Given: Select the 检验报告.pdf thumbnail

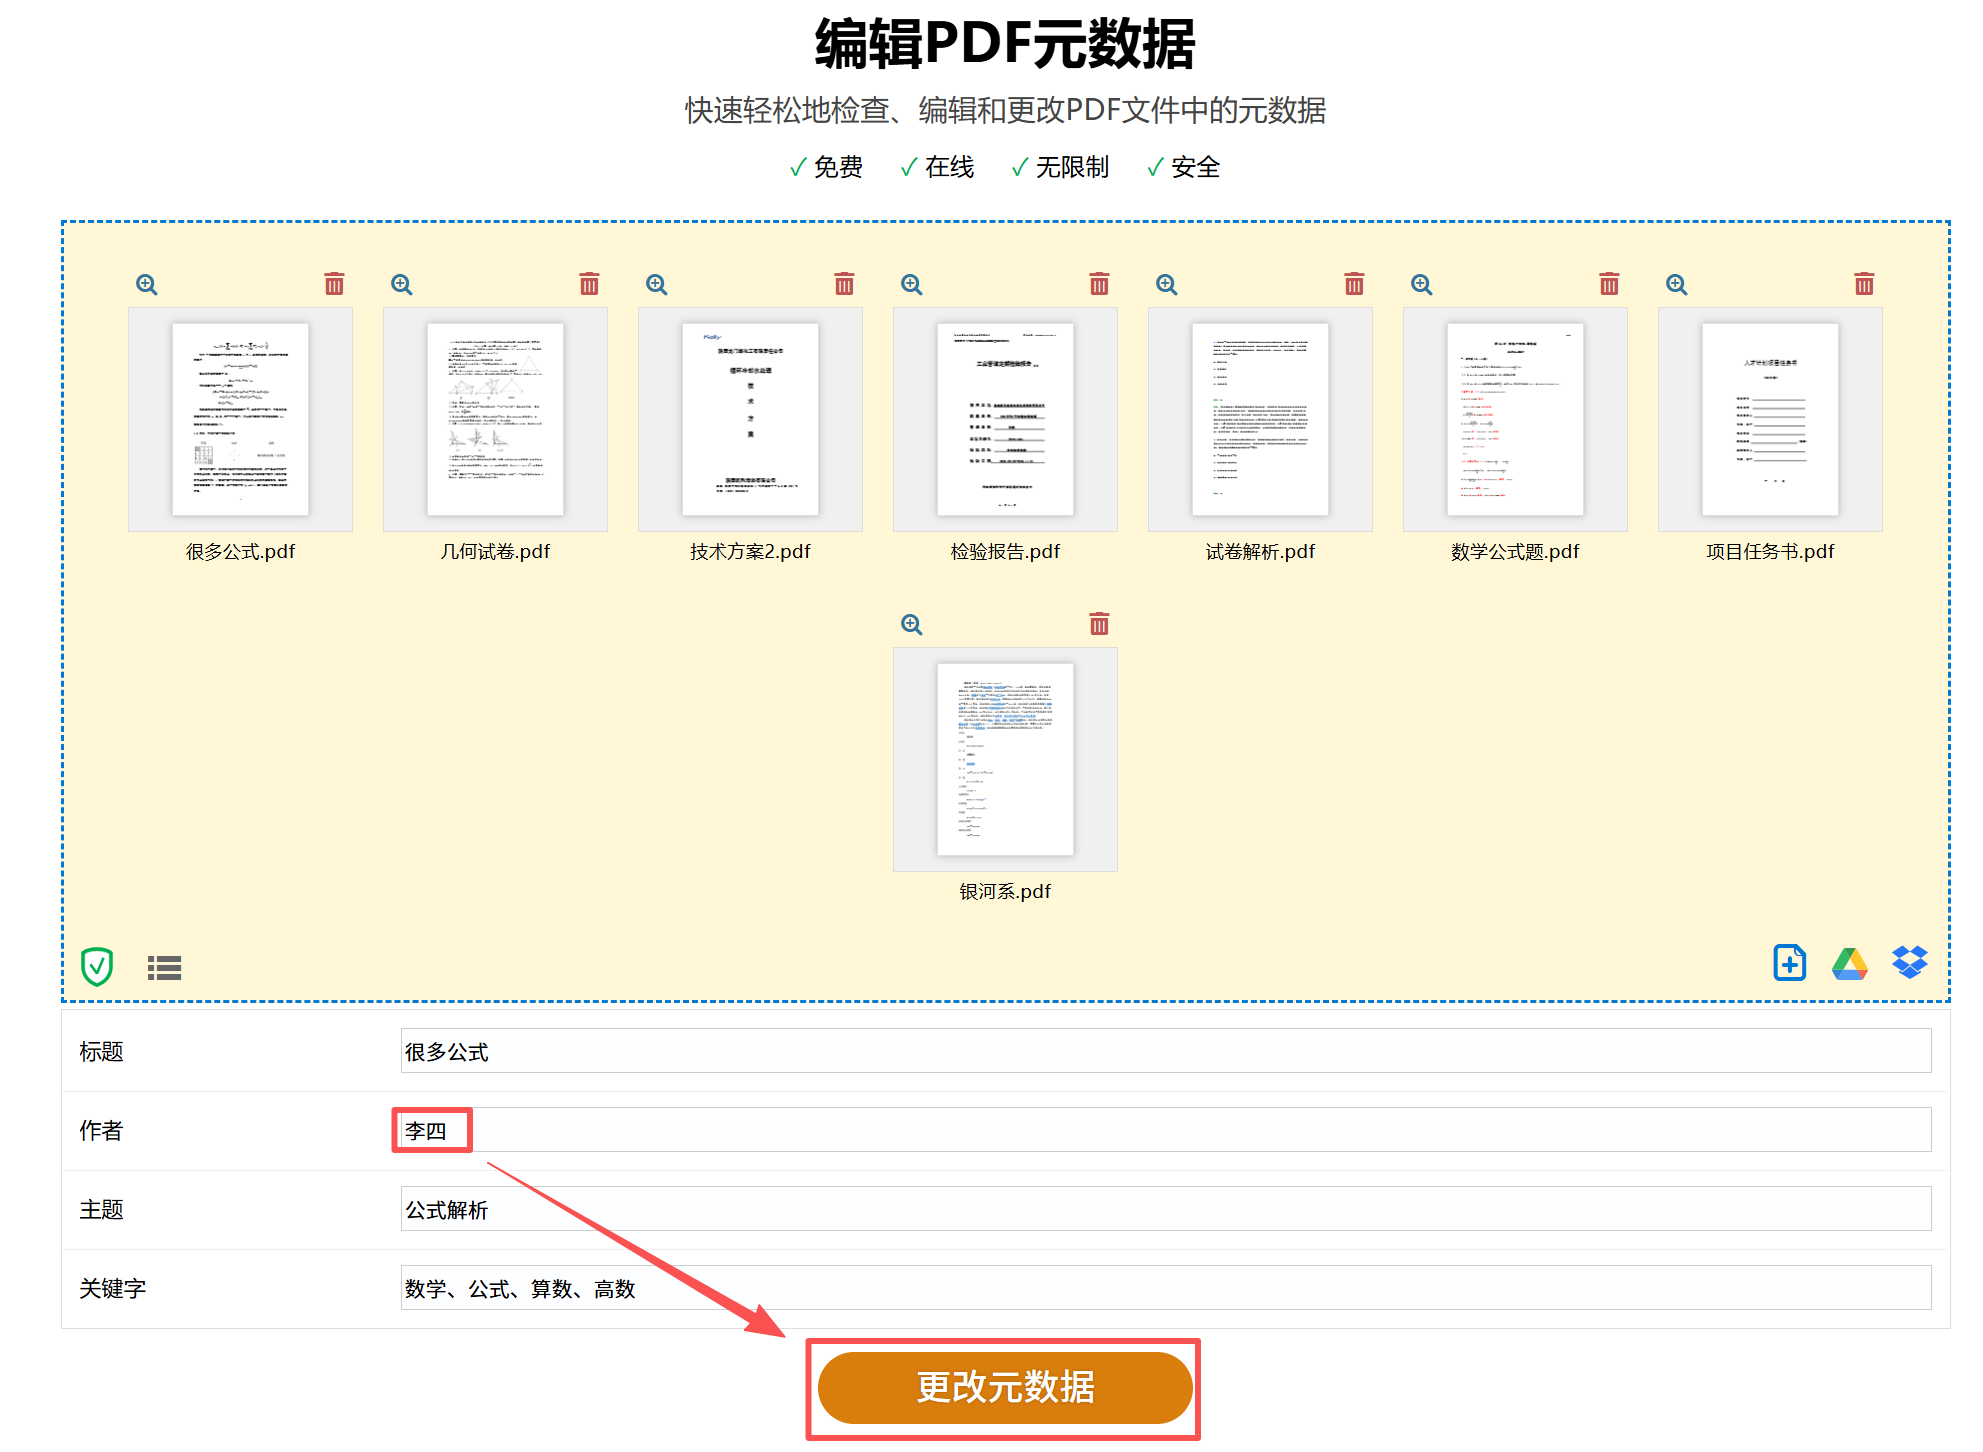Looking at the screenshot, I should [1004, 419].
